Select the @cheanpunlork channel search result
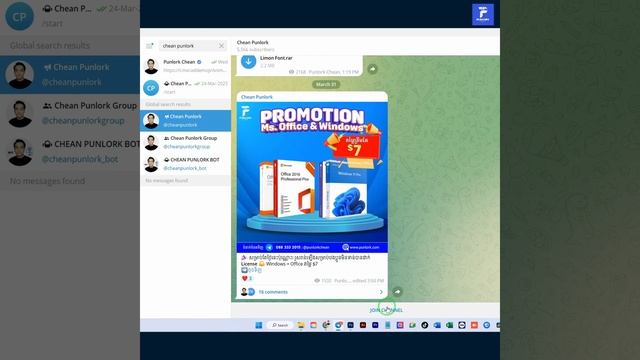640x360 pixels. tap(186, 121)
